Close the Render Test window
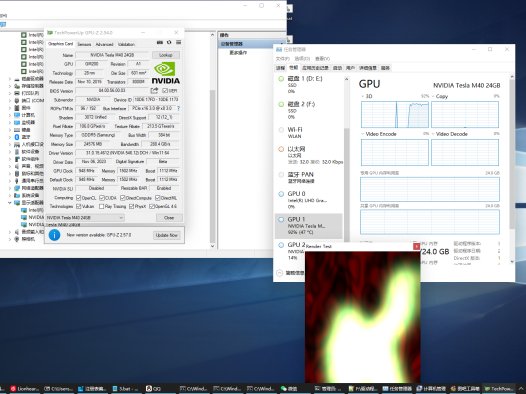The image size is (526, 394). pos(416,247)
